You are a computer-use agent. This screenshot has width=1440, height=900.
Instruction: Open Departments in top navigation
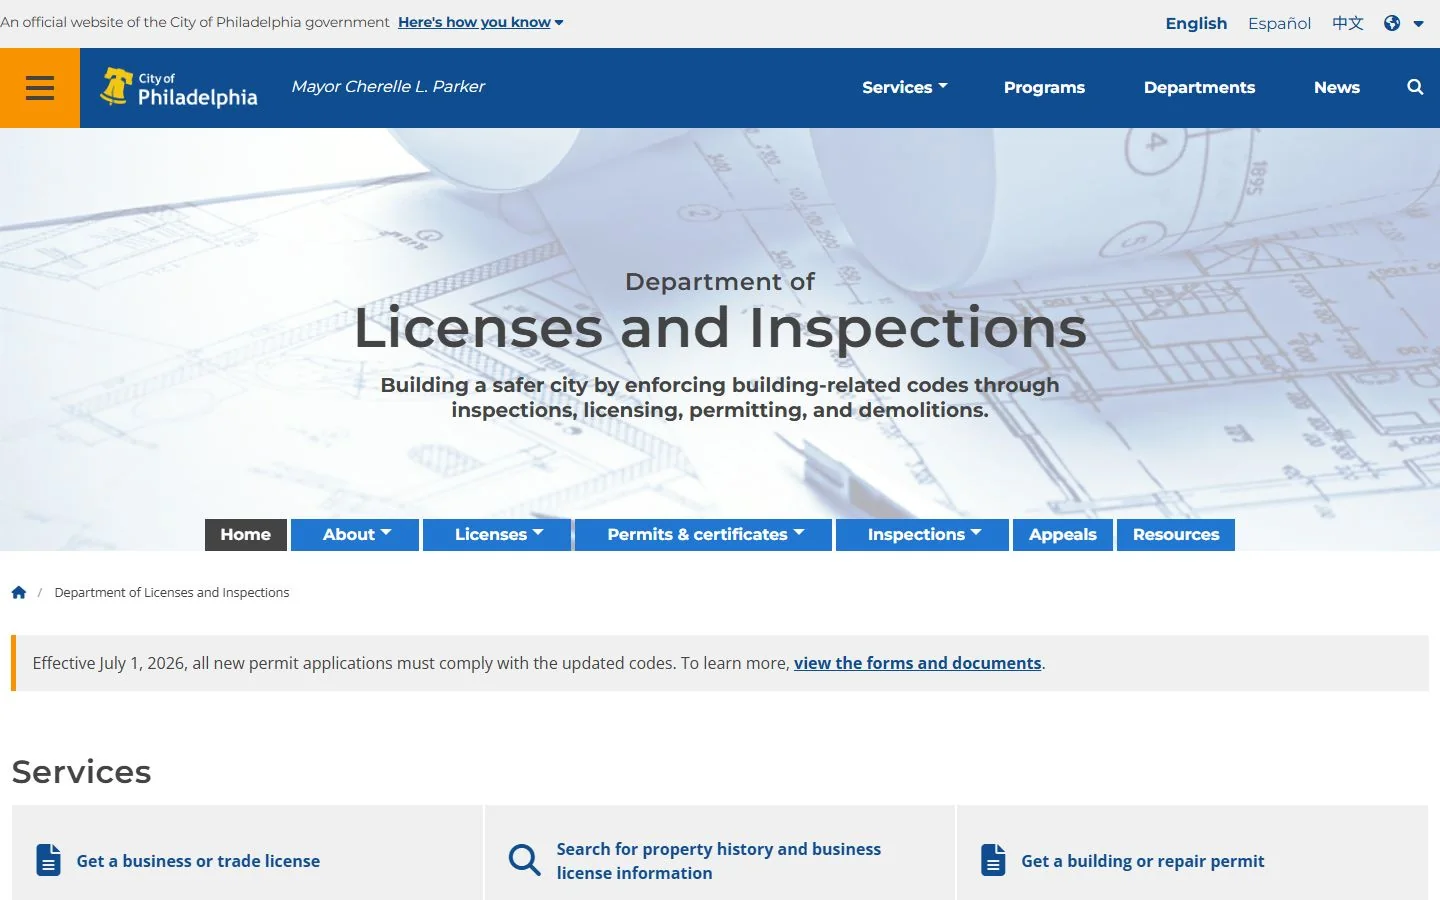pos(1199,87)
